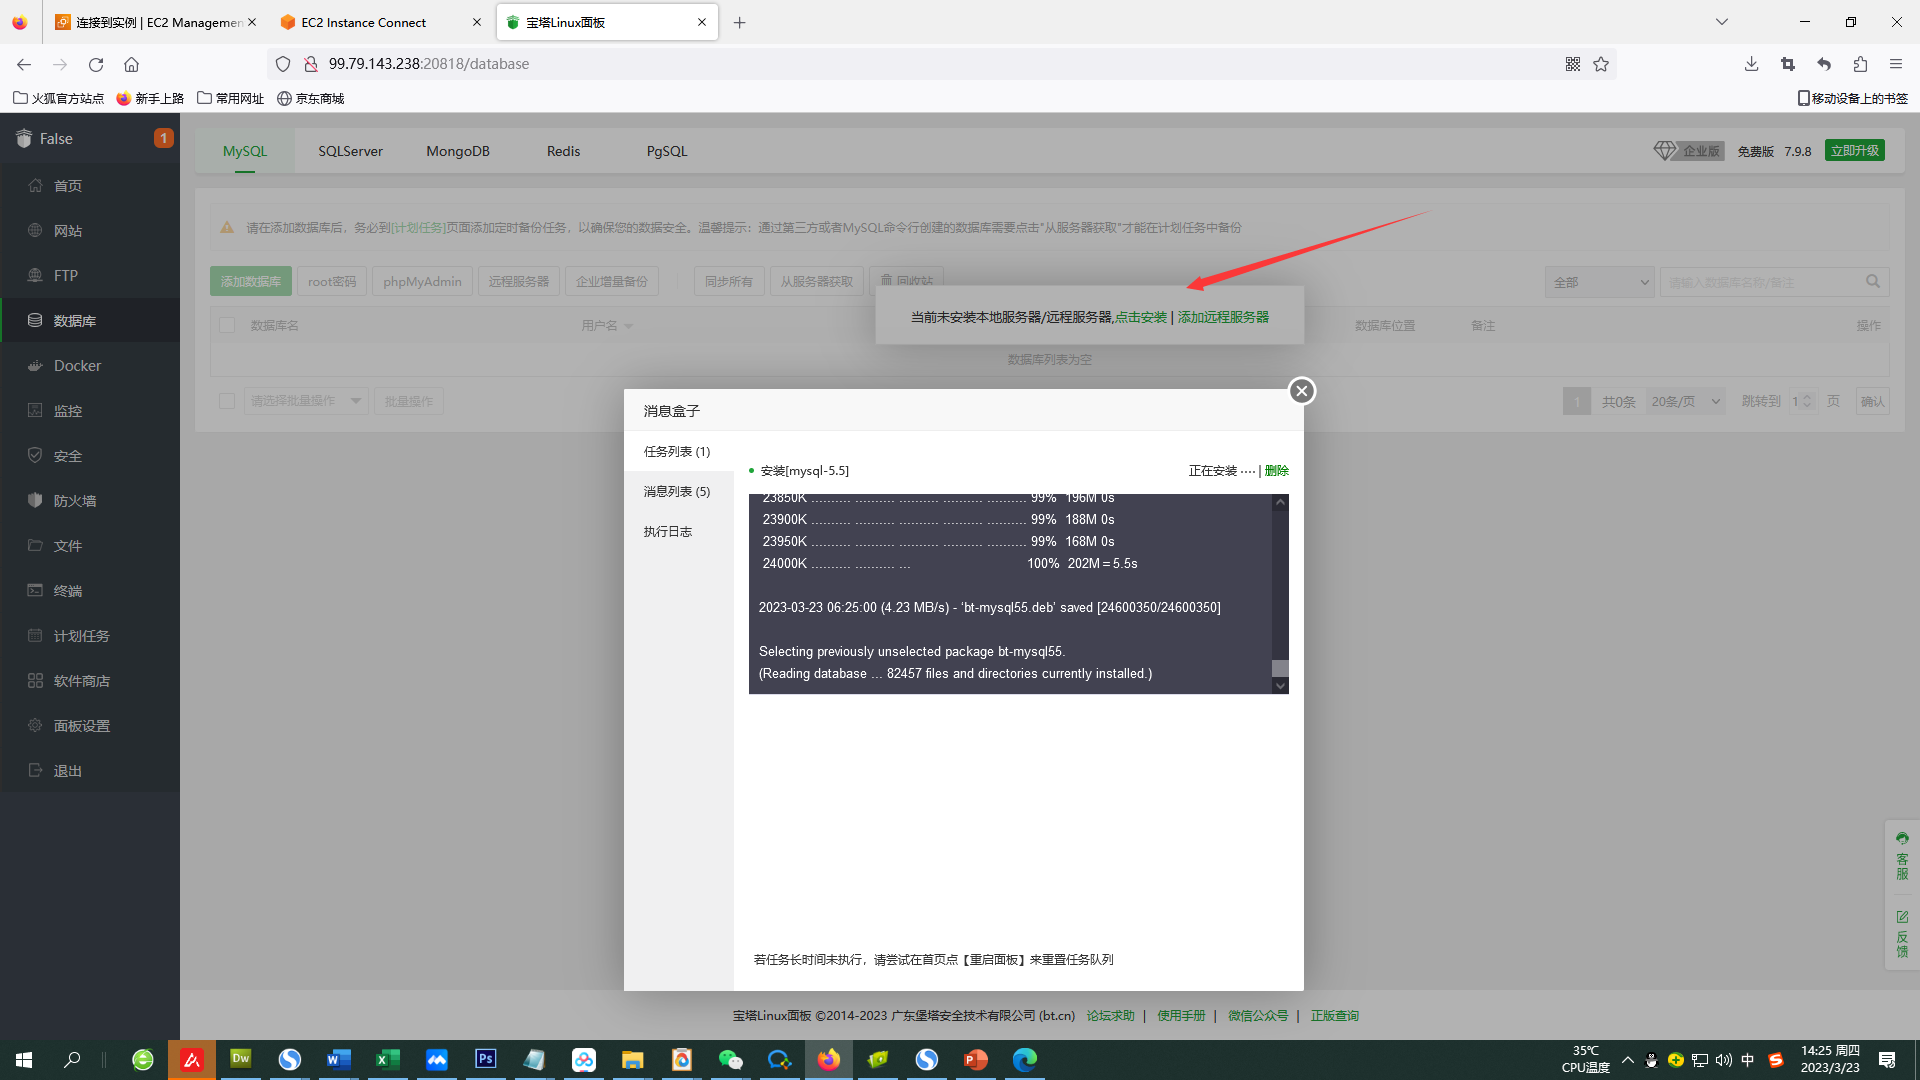Expand the 请选择批量操作 dropdown

coord(306,401)
